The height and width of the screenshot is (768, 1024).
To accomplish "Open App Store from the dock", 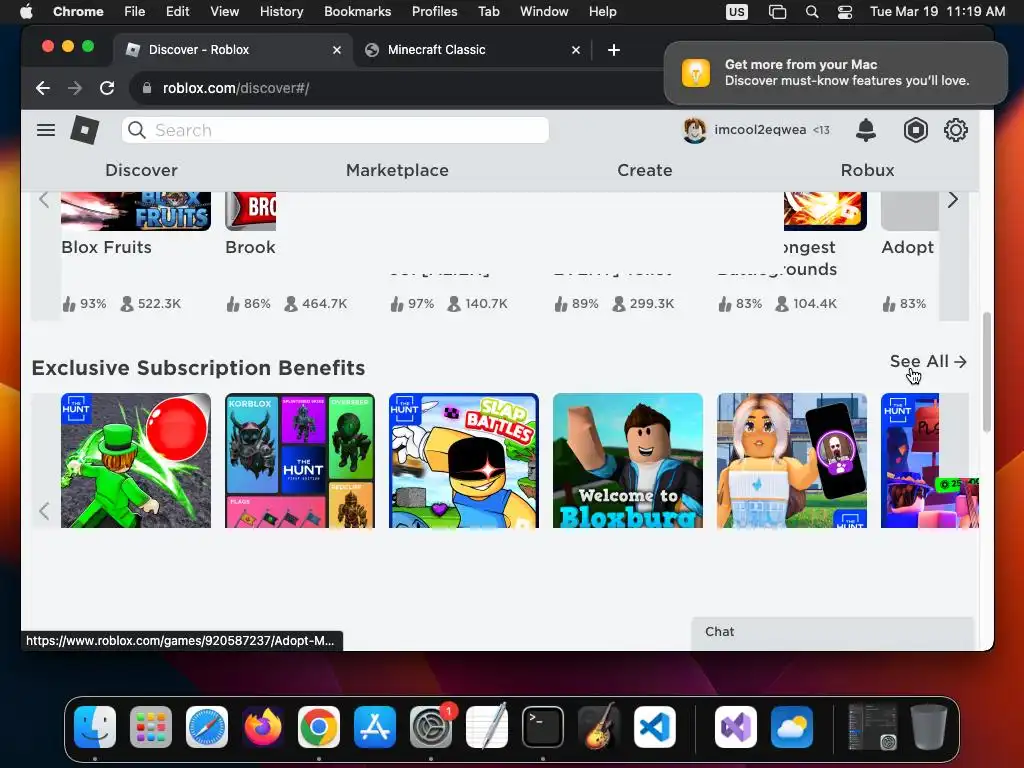I will coord(375,727).
